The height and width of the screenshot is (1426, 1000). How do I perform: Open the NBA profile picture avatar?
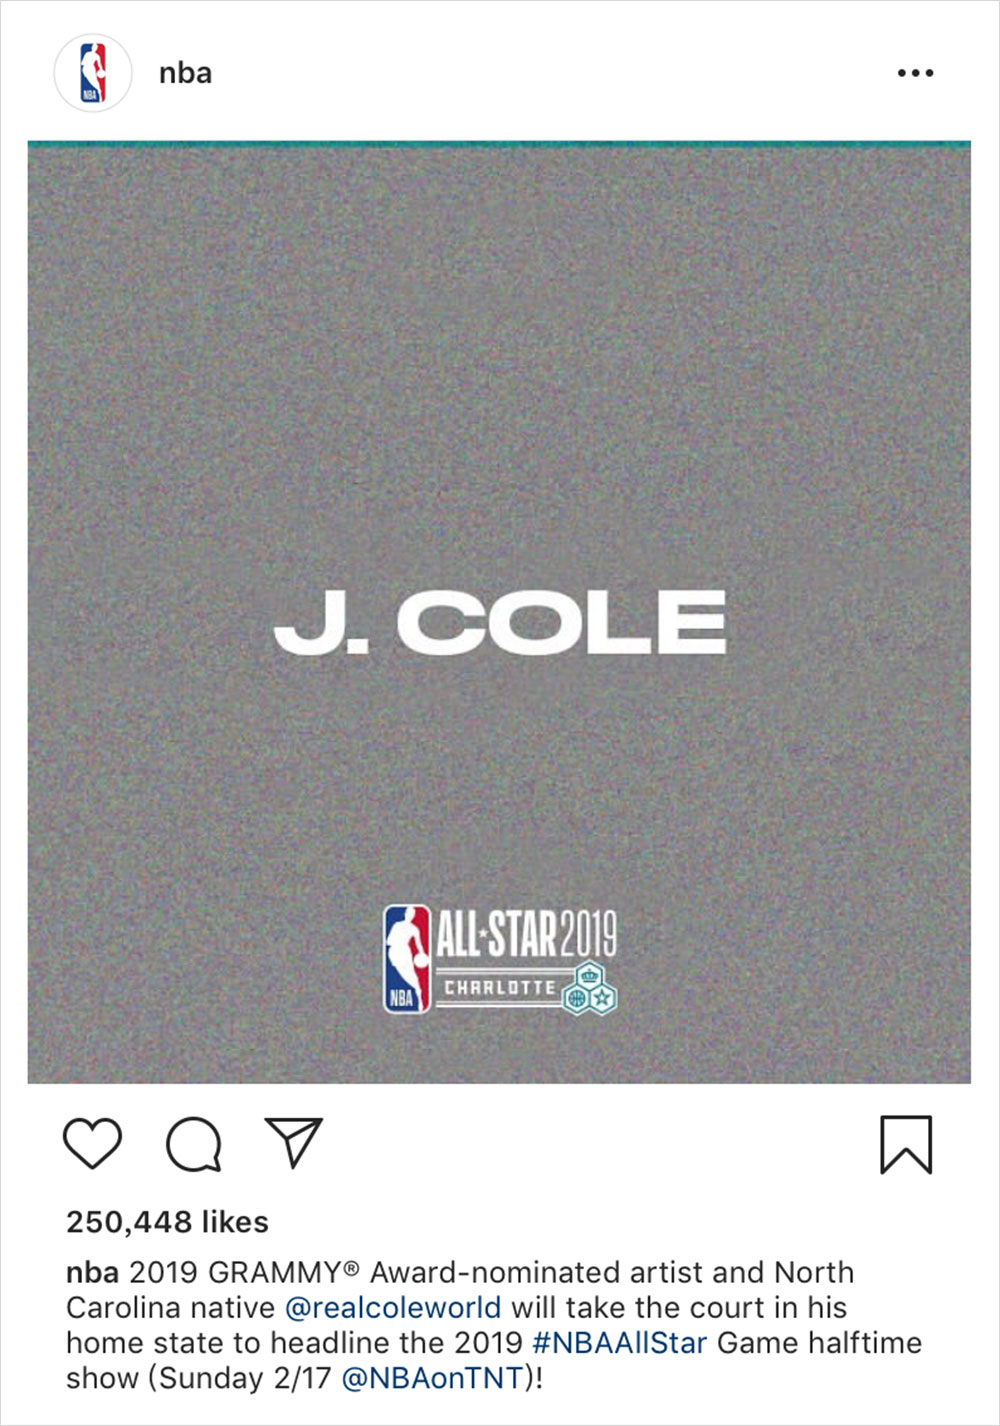92,73
